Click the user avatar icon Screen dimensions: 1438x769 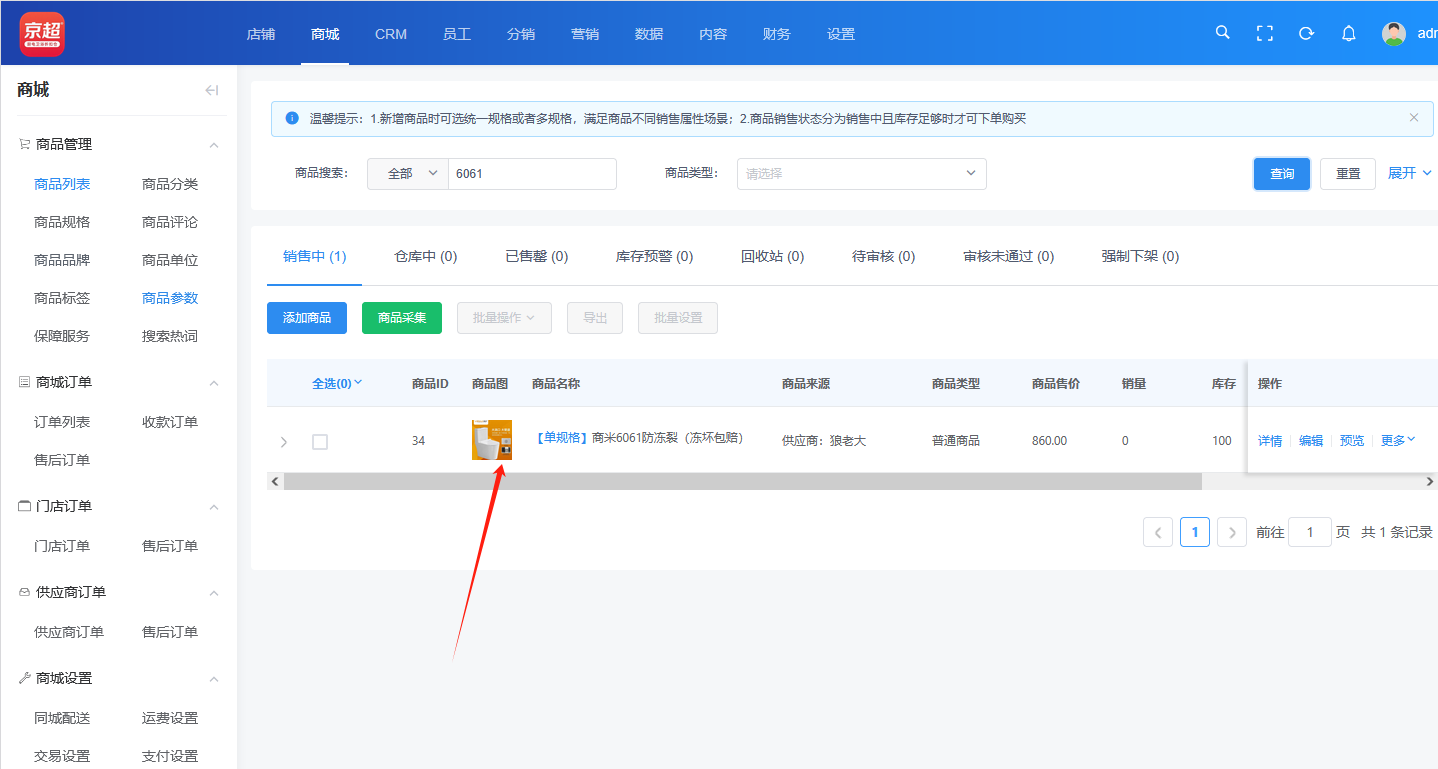pyautogui.click(x=1394, y=33)
